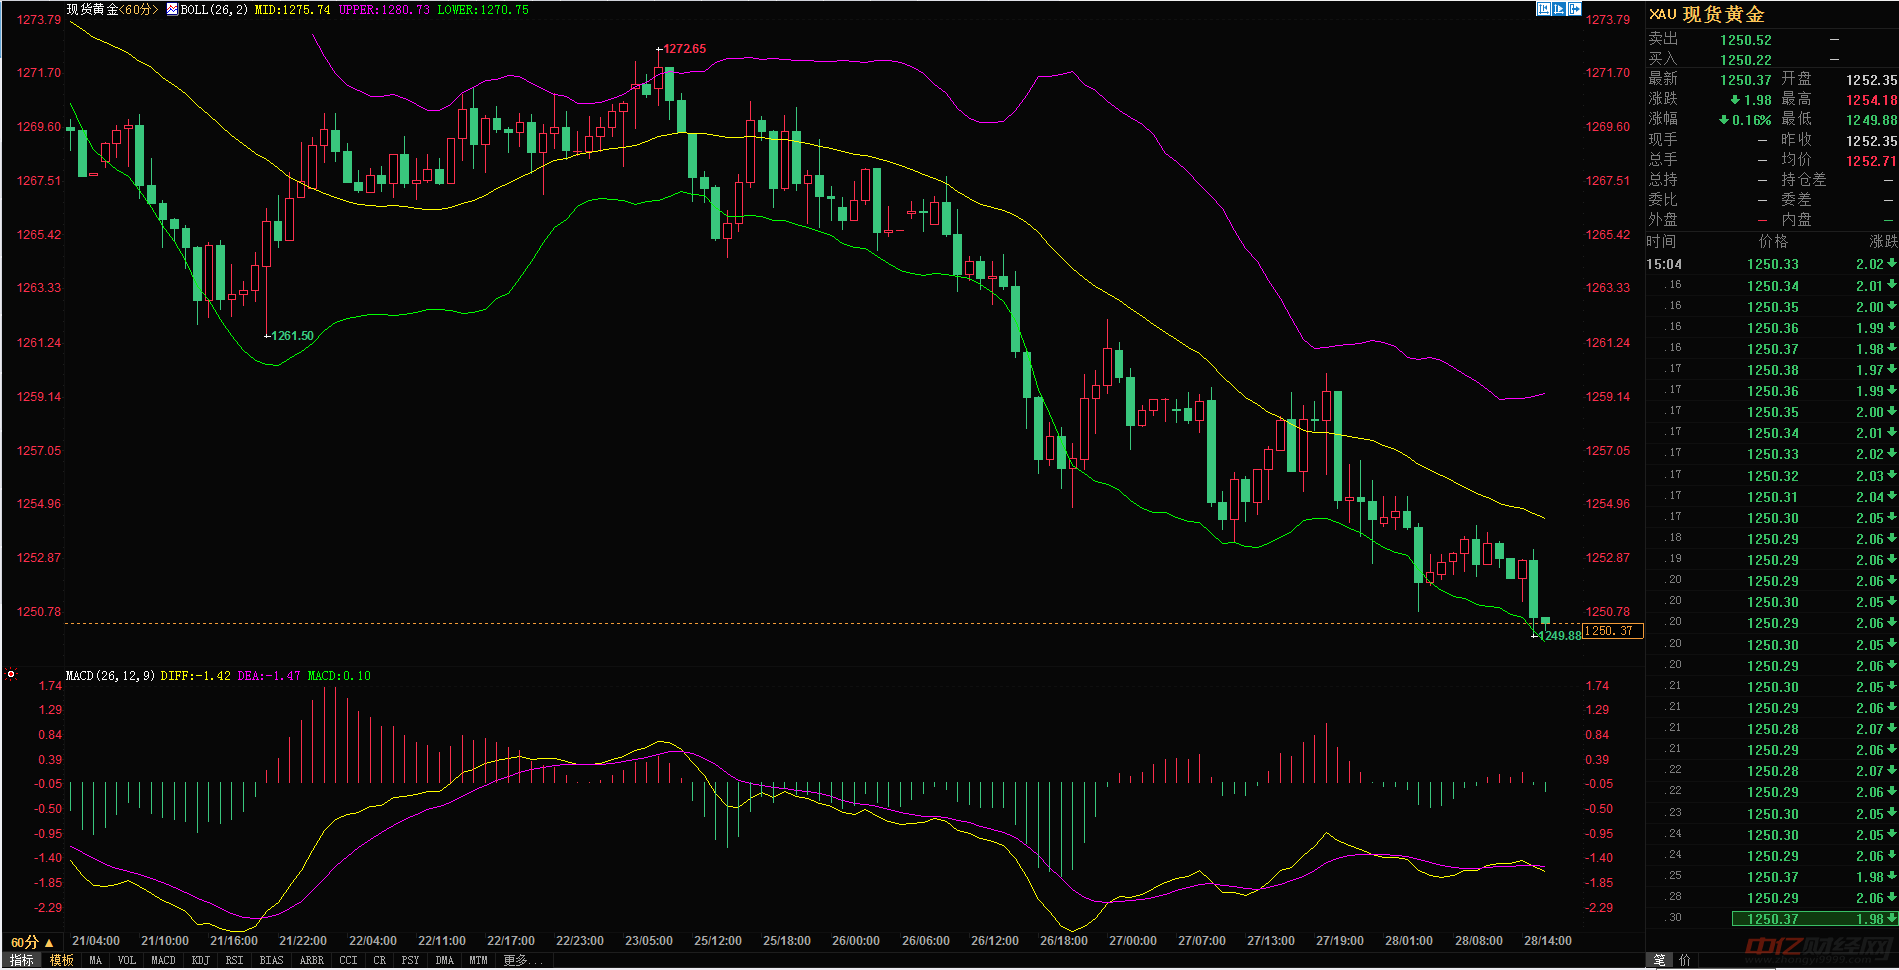The image size is (1899, 970).
Task: Select the MACD indicator button
Action: tap(163, 960)
